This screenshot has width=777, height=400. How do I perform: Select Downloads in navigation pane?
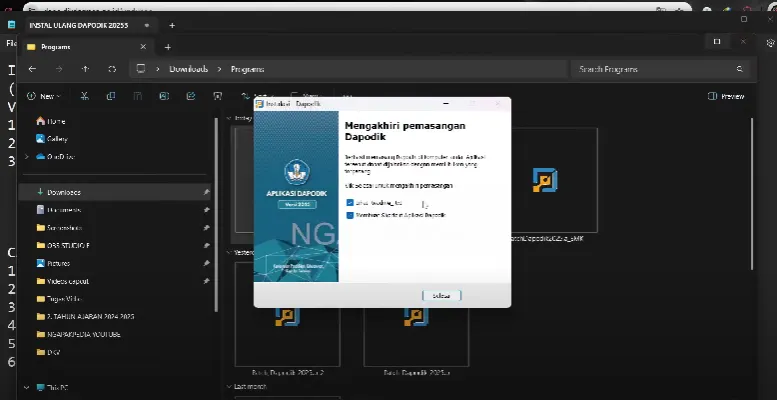click(114, 192)
